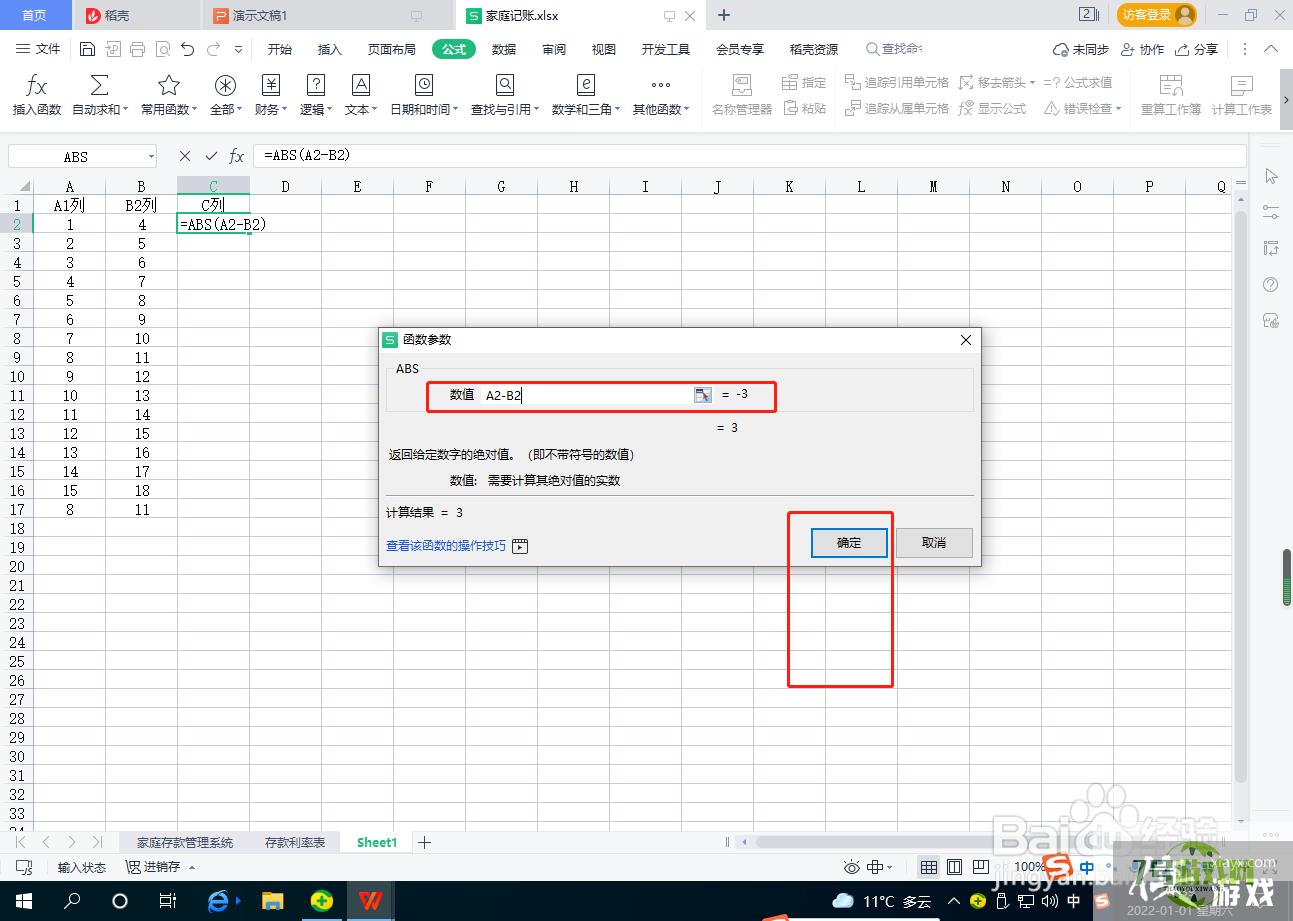The height and width of the screenshot is (921, 1293).
Task: Expand Remove Arrows (移去箭头) dropdown
Action: [1034, 82]
